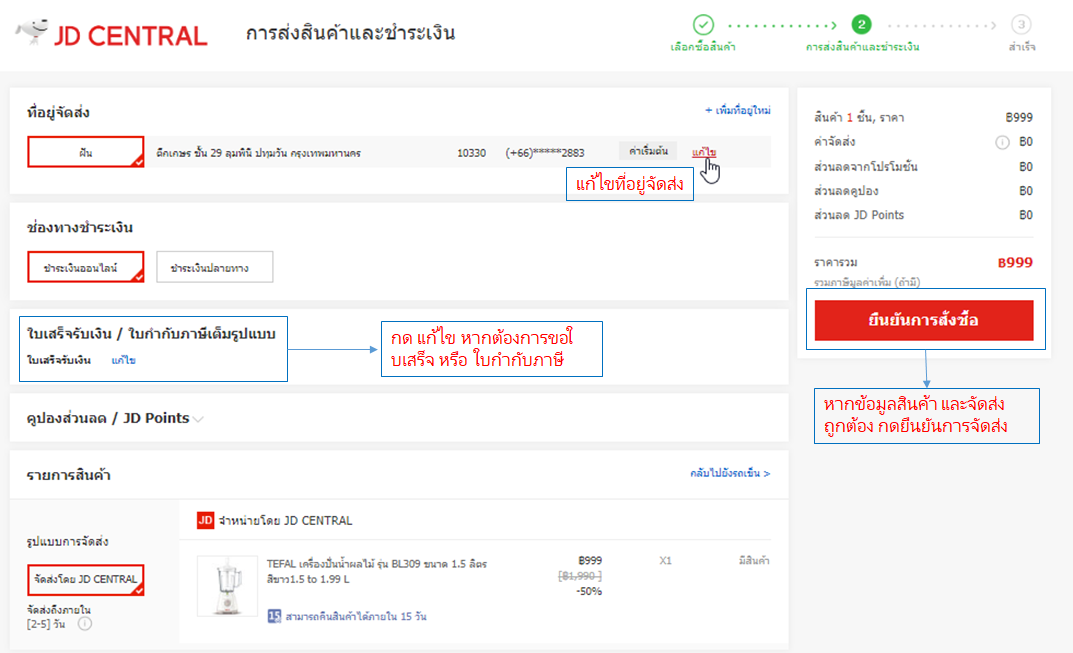Click the X1 quantity text
The height and width of the screenshot is (653, 1073).
(665, 561)
